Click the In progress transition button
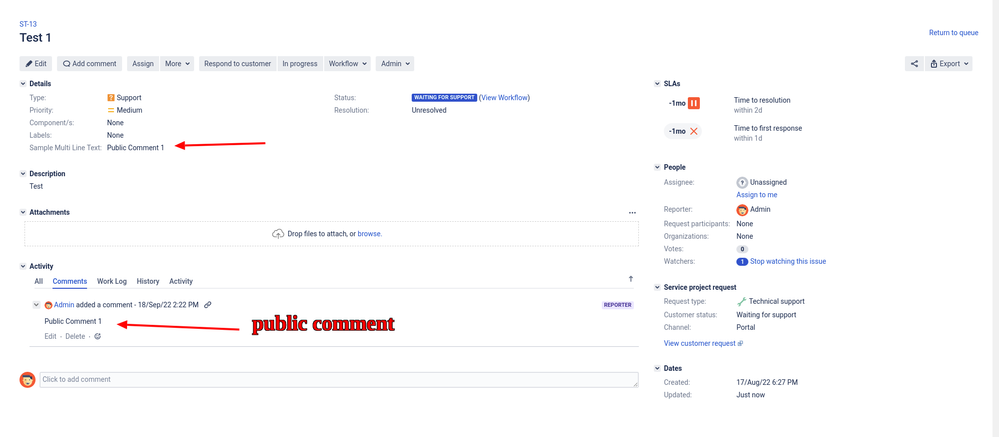This screenshot has height=437, width=999. (x=299, y=64)
